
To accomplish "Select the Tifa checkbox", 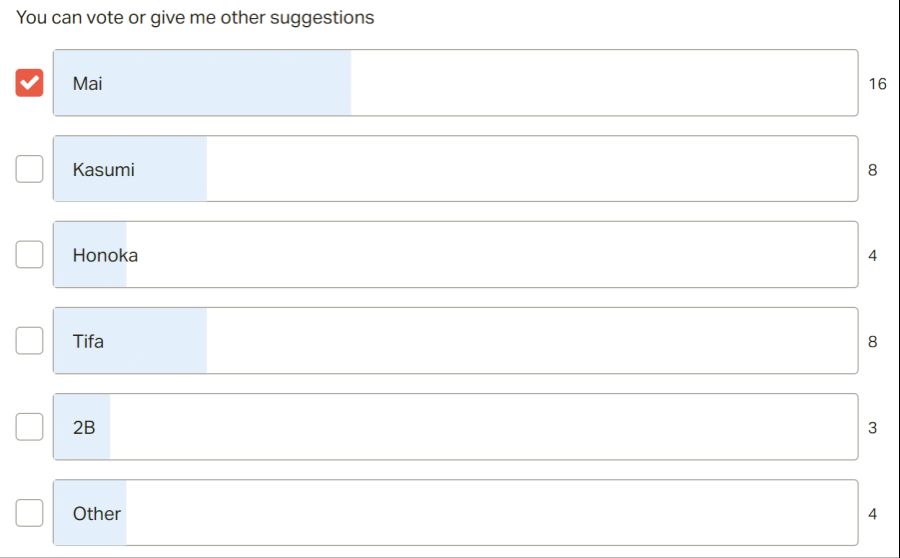I will [x=29, y=341].
